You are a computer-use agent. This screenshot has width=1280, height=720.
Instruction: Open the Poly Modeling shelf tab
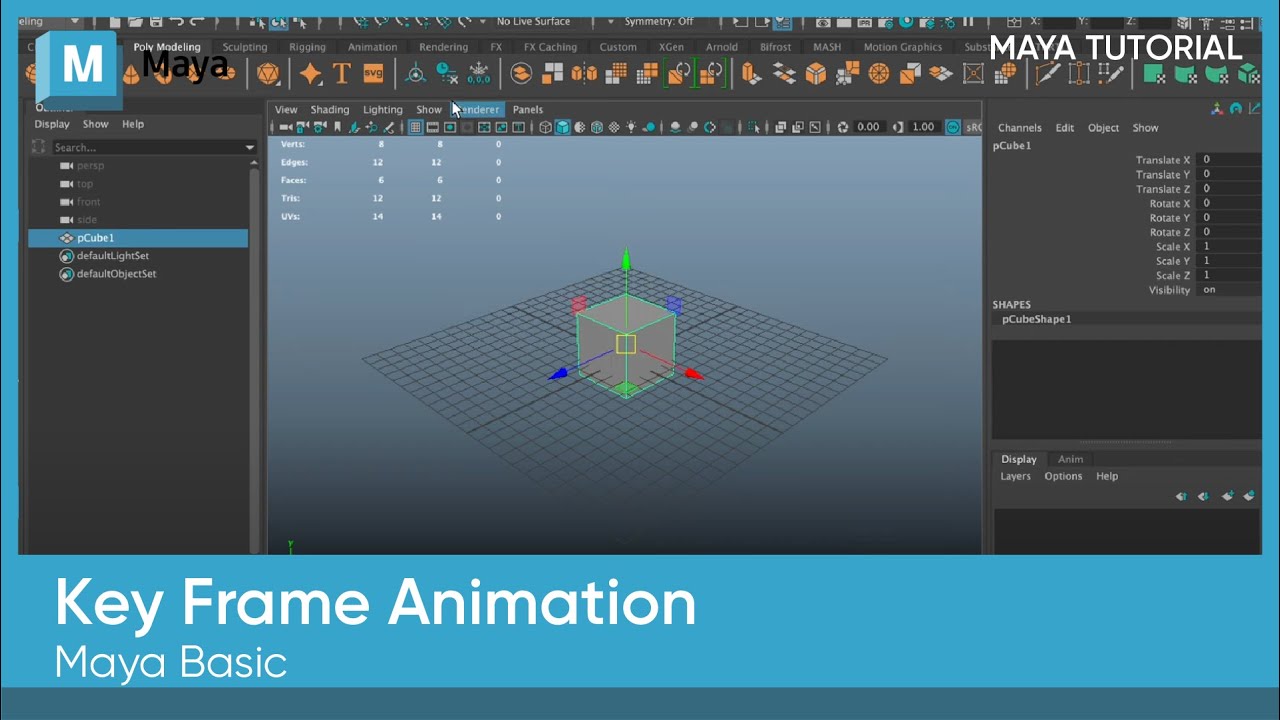pos(167,47)
